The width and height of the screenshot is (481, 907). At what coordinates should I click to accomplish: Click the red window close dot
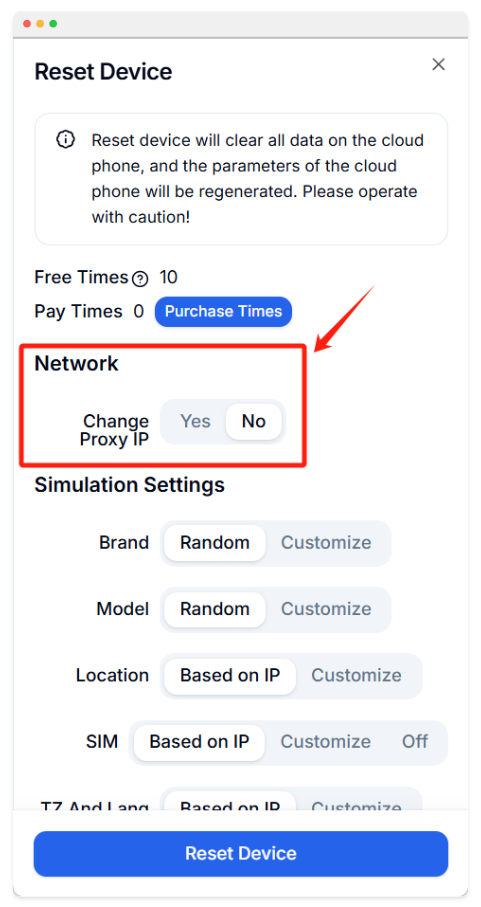(x=27, y=24)
